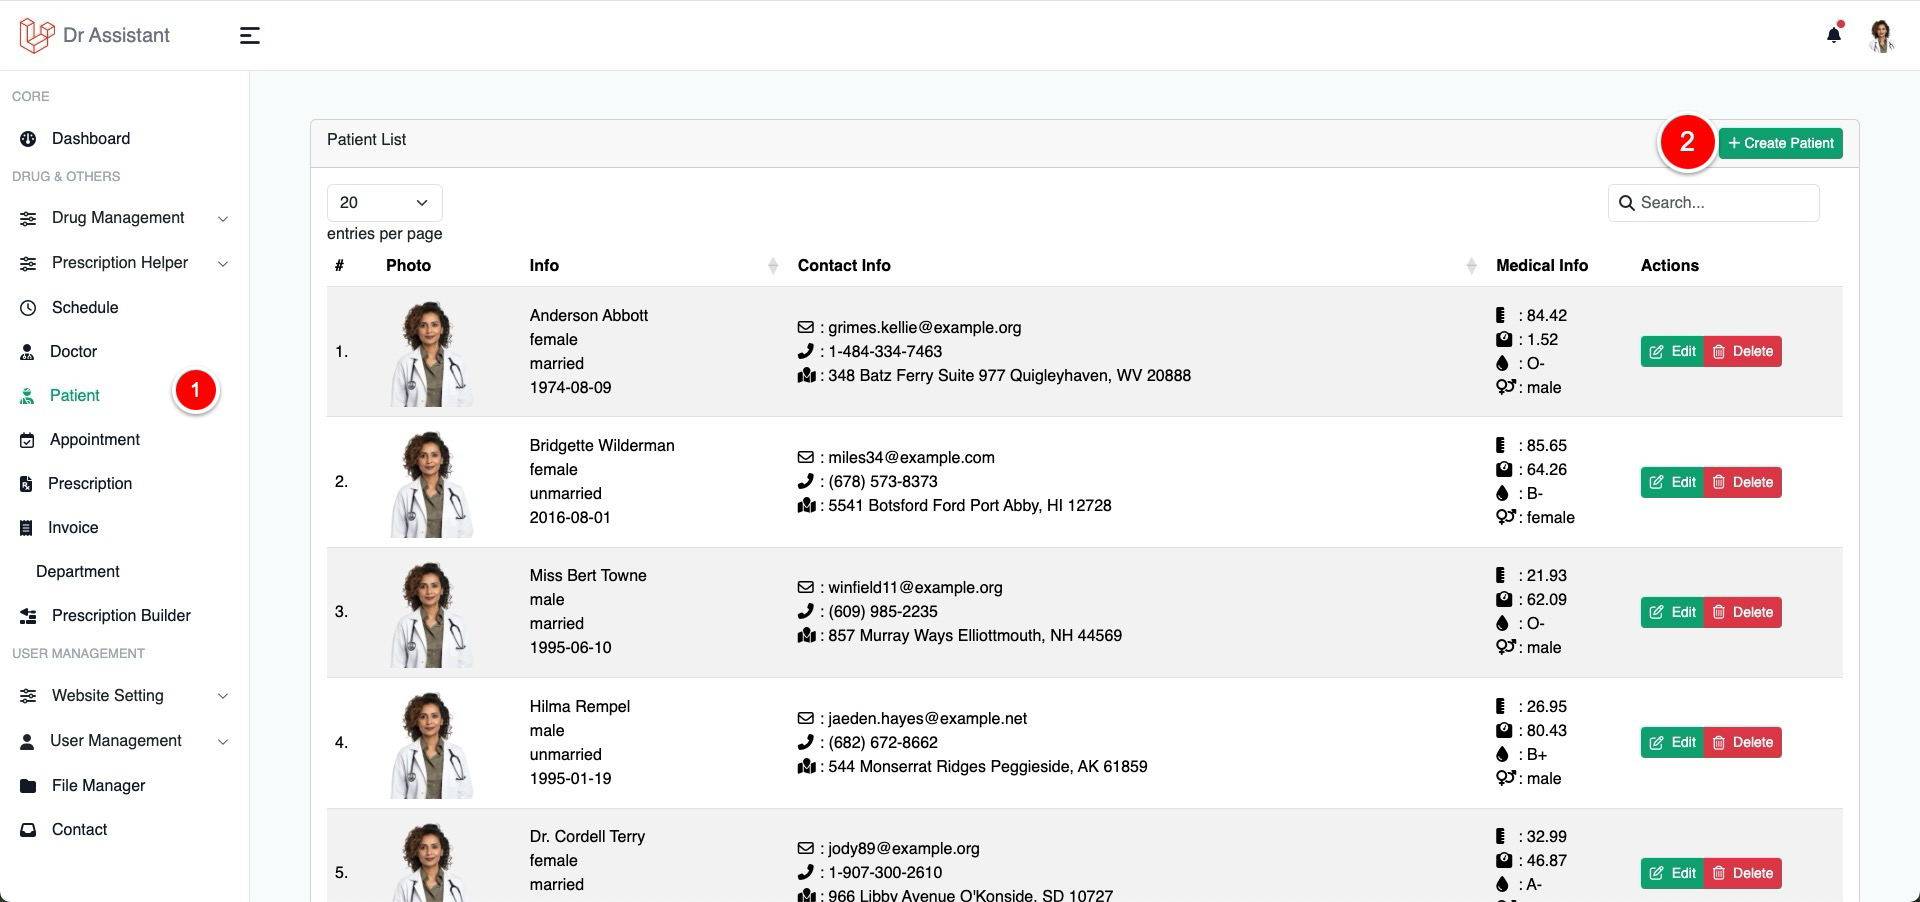The image size is (1920, 902).
Task: Open the Schedule menu item
Action: 85,308
